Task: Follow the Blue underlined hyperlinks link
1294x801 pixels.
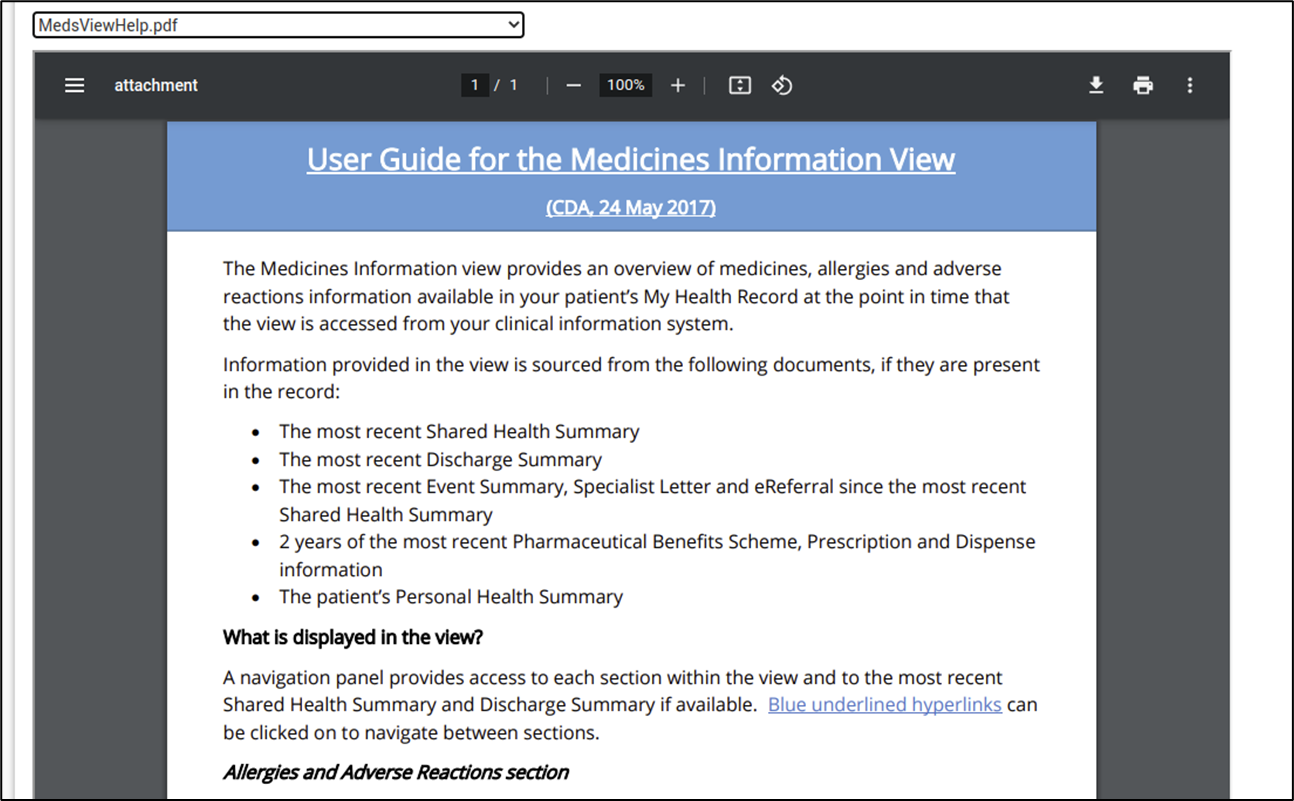Action: 885,705
